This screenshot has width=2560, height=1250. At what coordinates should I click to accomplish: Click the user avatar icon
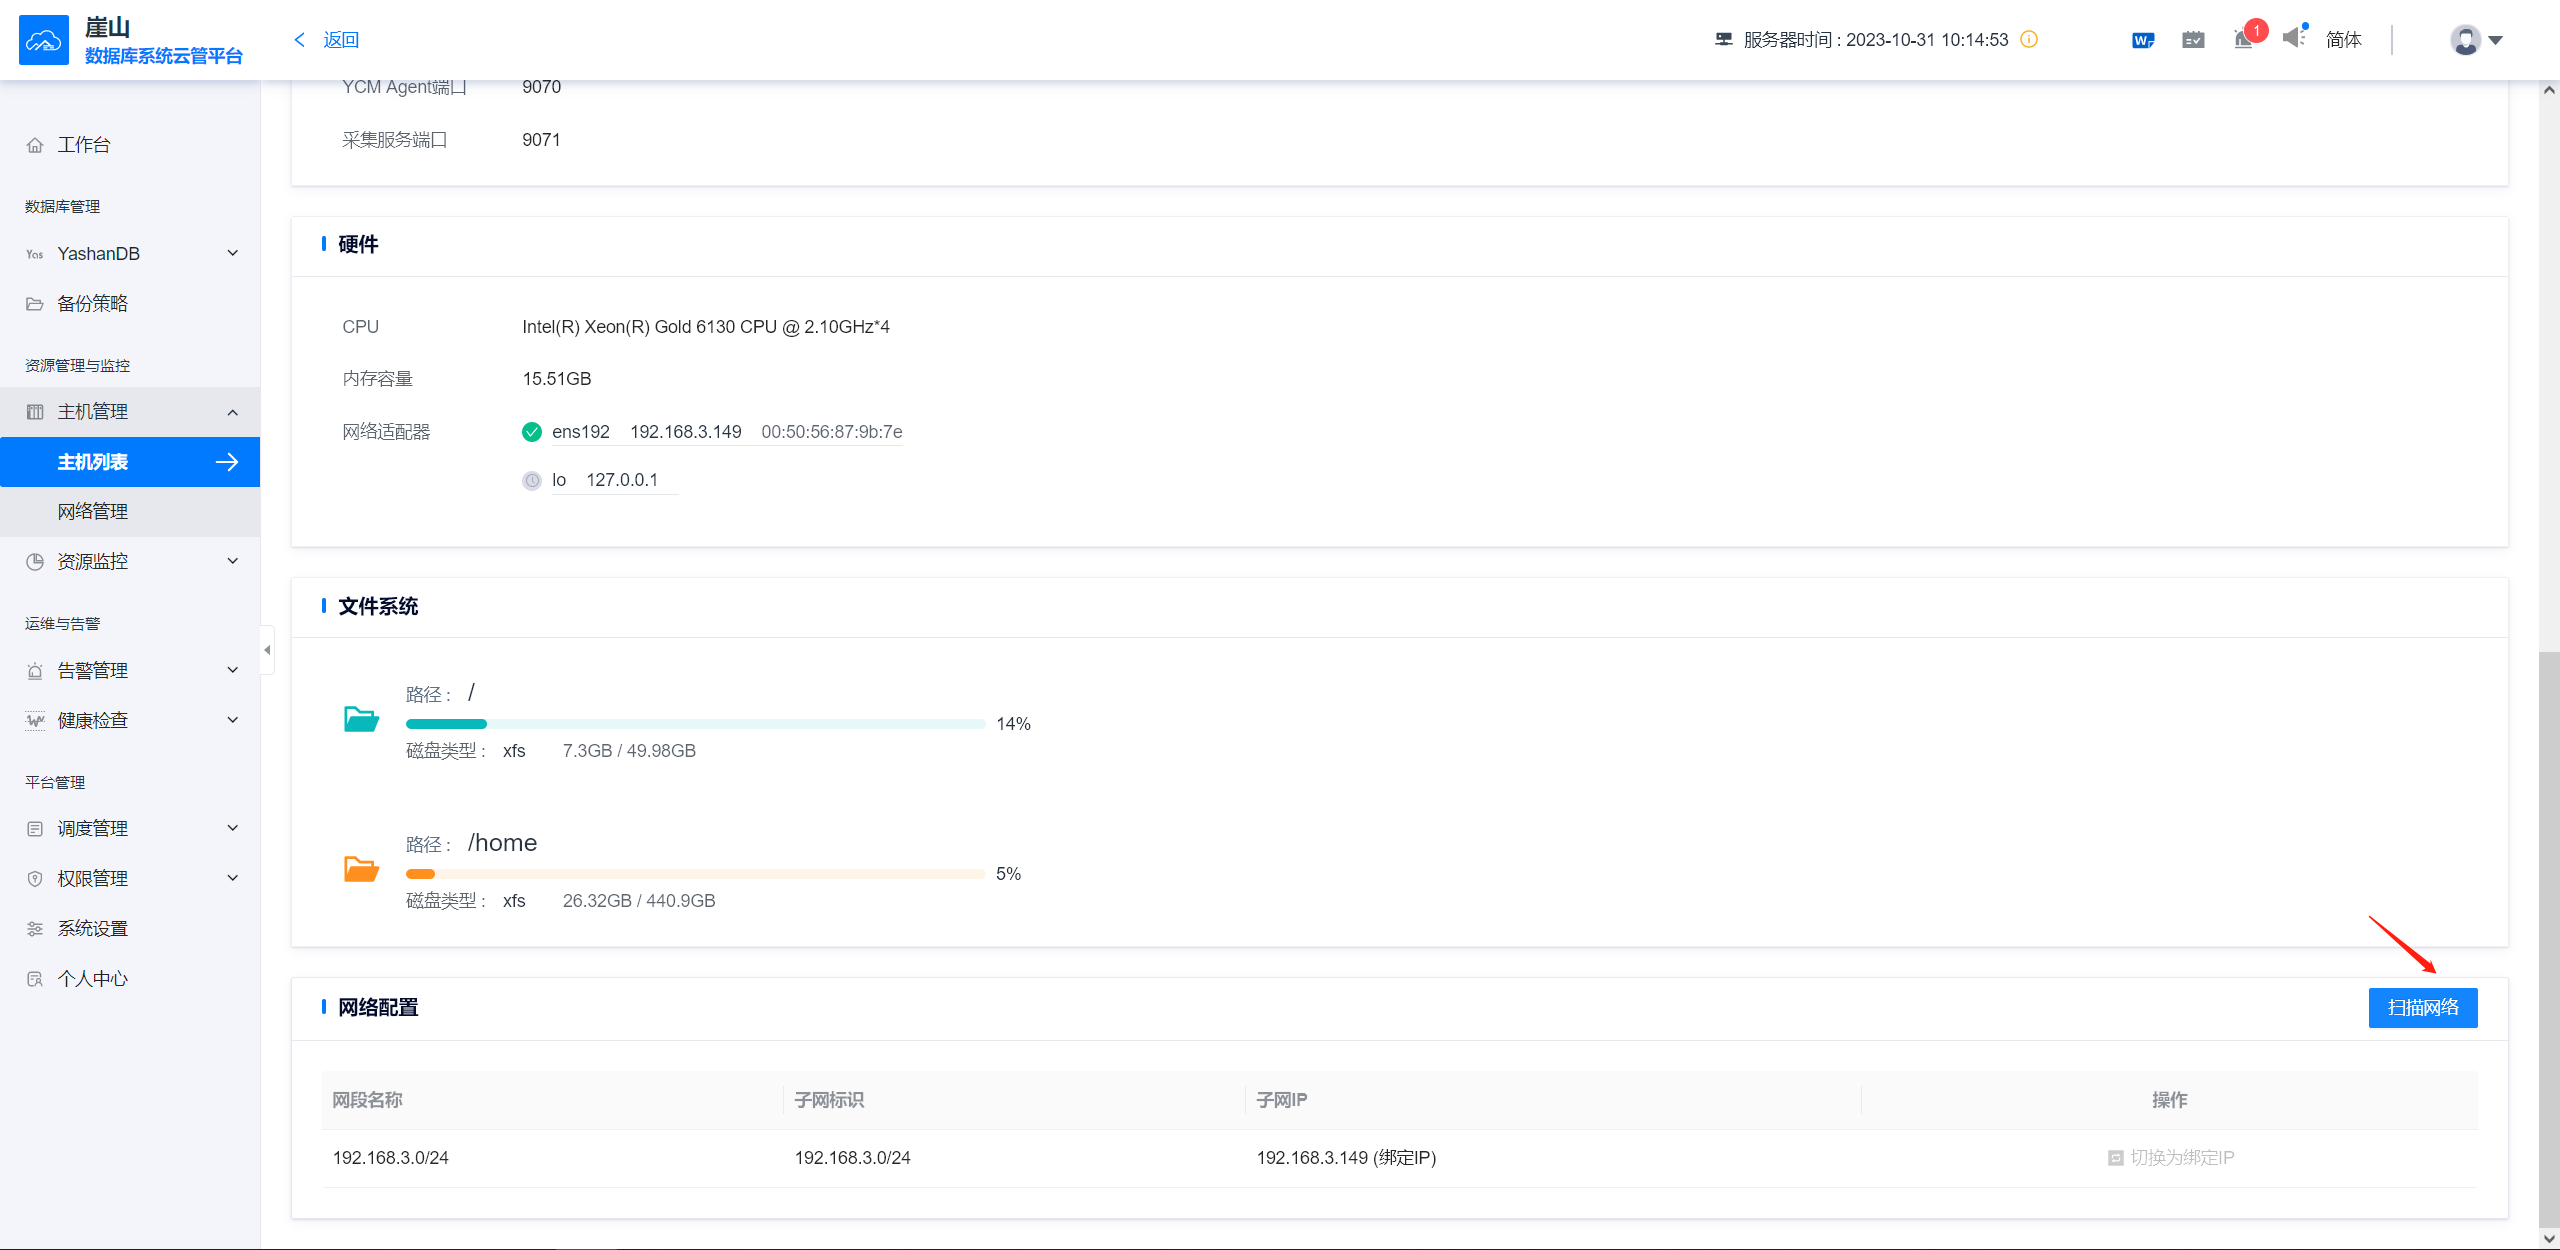point(2465,40)
